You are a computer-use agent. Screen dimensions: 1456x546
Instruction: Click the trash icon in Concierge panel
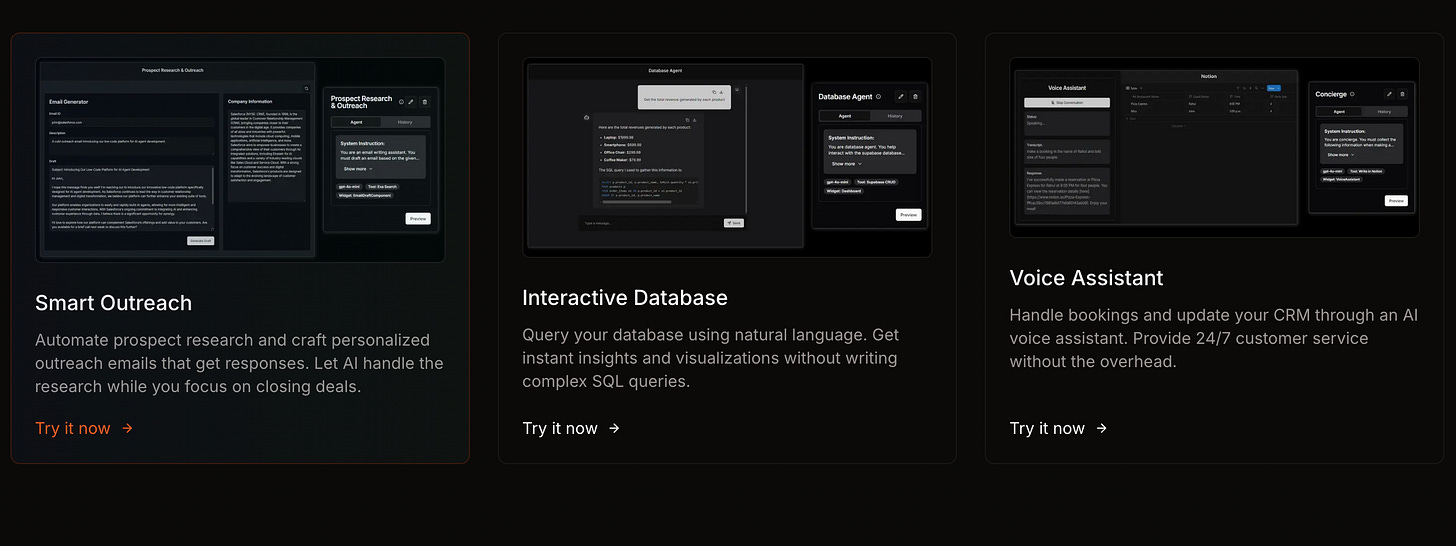[1402, 94]
